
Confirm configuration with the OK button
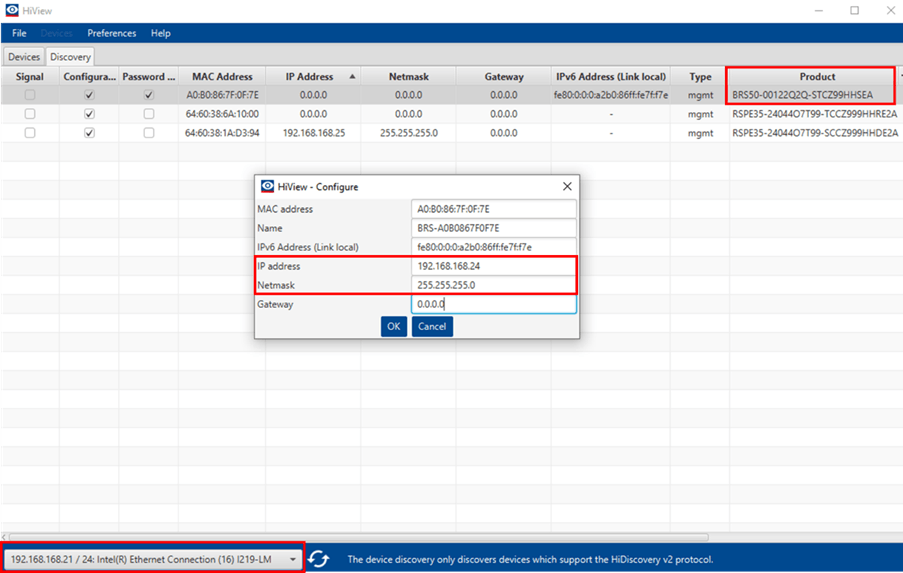coord(394,327)
